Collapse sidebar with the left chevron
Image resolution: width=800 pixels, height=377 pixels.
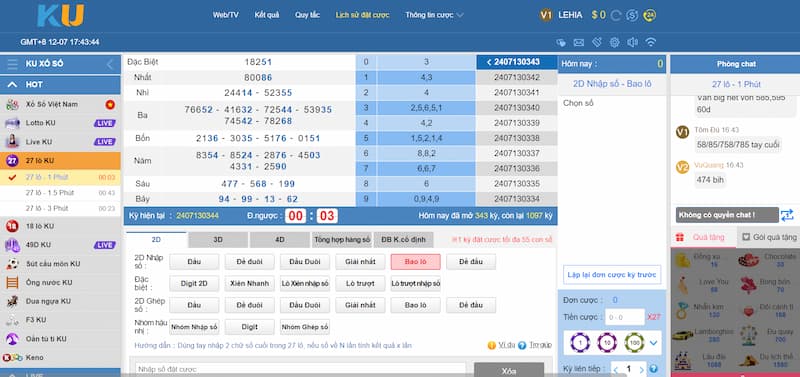click(x=110, y=64)
